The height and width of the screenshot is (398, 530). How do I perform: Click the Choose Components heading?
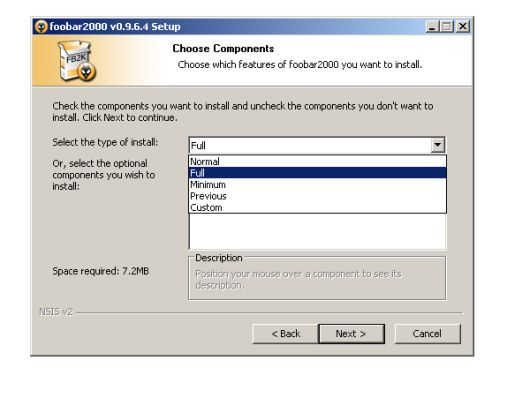[x=223, y=48]
